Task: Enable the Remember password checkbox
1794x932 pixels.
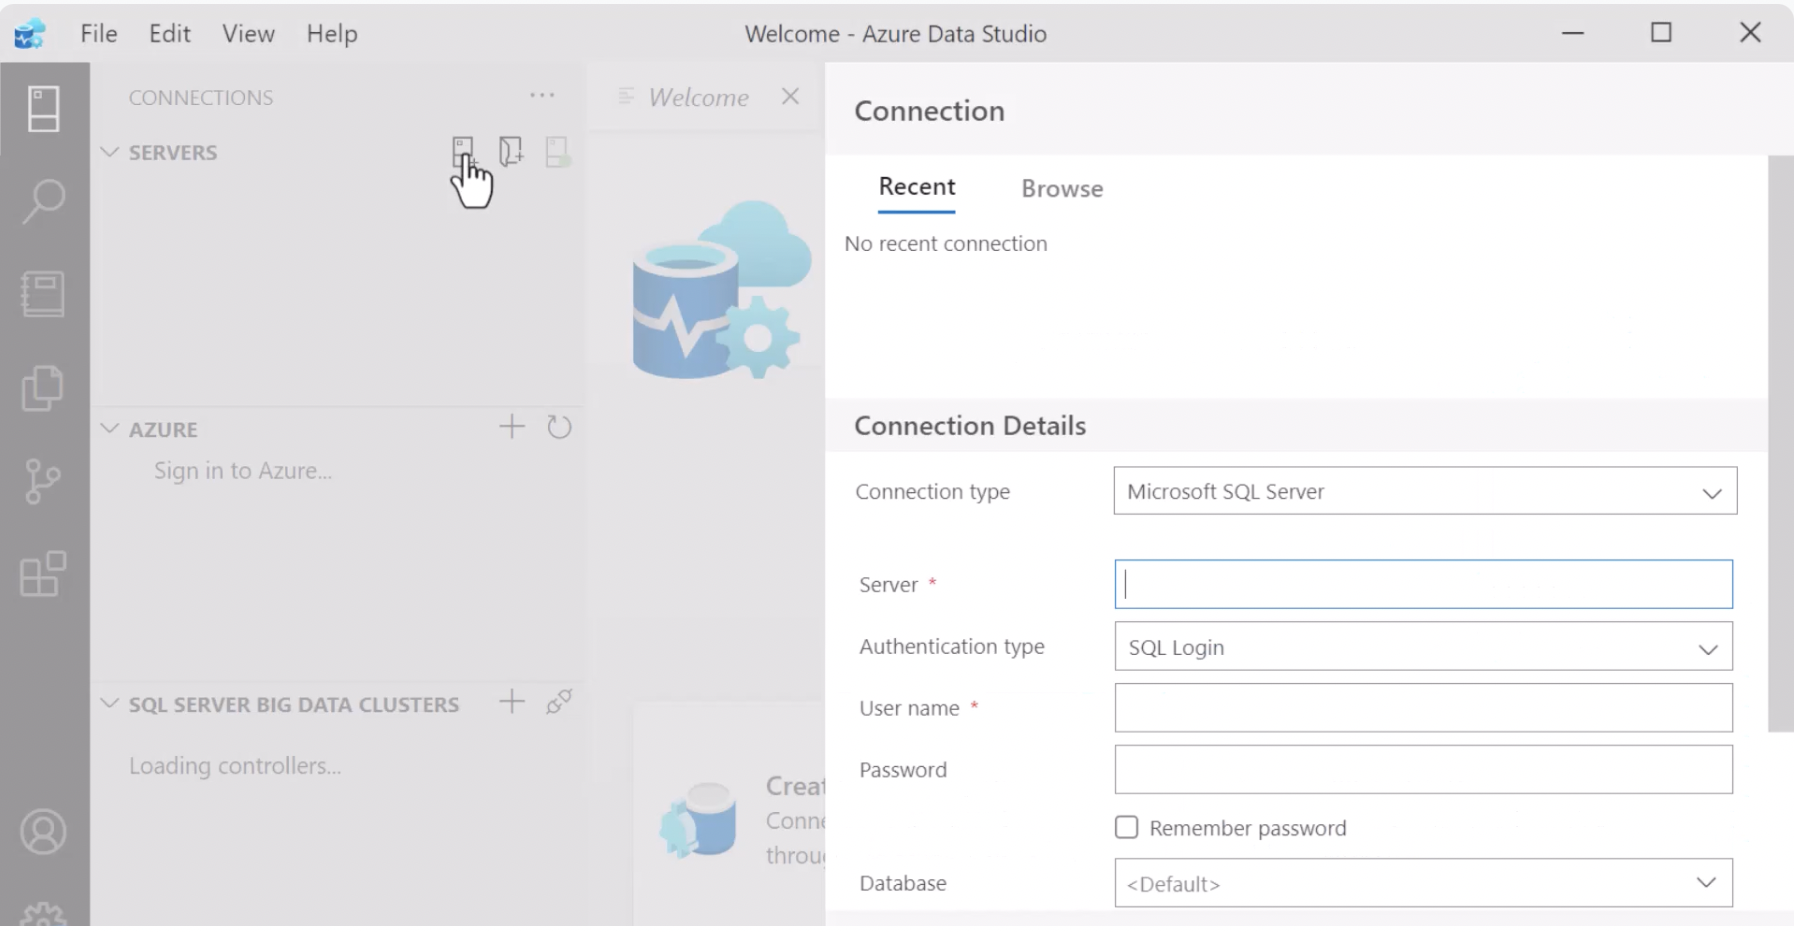Action: (1128, 827)
